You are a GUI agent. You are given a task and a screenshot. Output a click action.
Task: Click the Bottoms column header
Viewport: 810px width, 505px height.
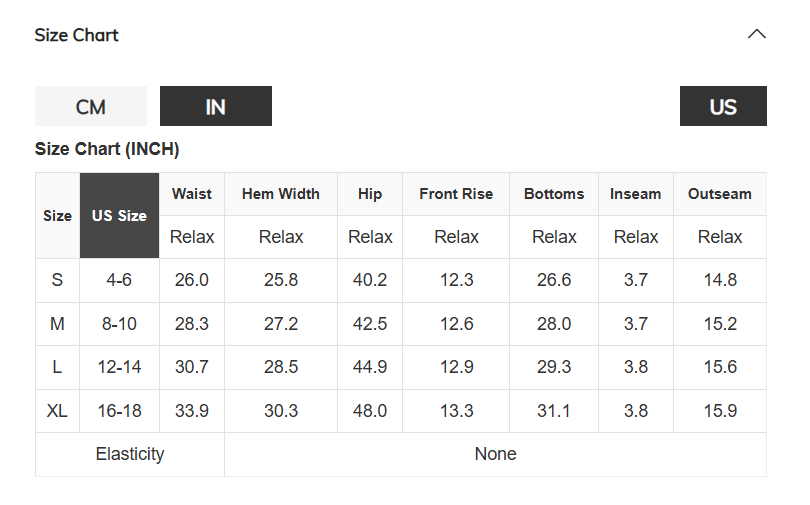click(x=554, y=194)
